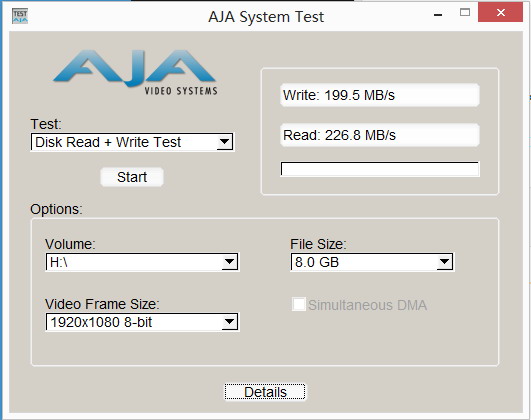Enable the Simultaneous DMA checkbox
Screen dimensions: 531x420
tap(299, 304)
